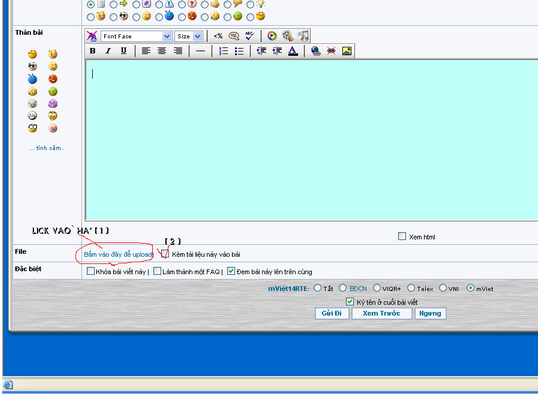Screen dimensions: 538x394
Task: Center align text icon
Action: (x=162, y=51)
